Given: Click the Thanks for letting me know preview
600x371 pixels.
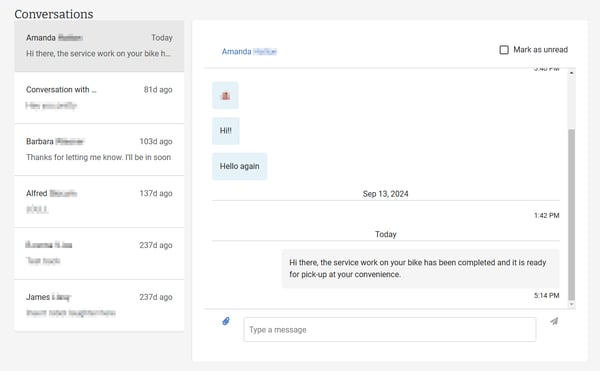Looking at the screenshot, I should pos(98,157).
